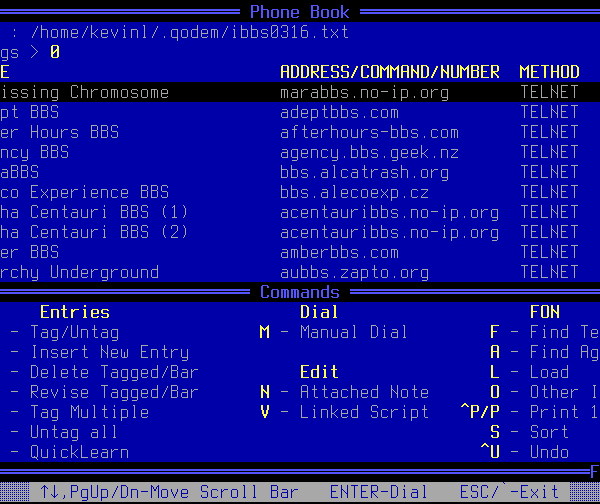This screenshot has height=504, width=600.
Task: Click Insert New Entry
Action: point(109,352)
